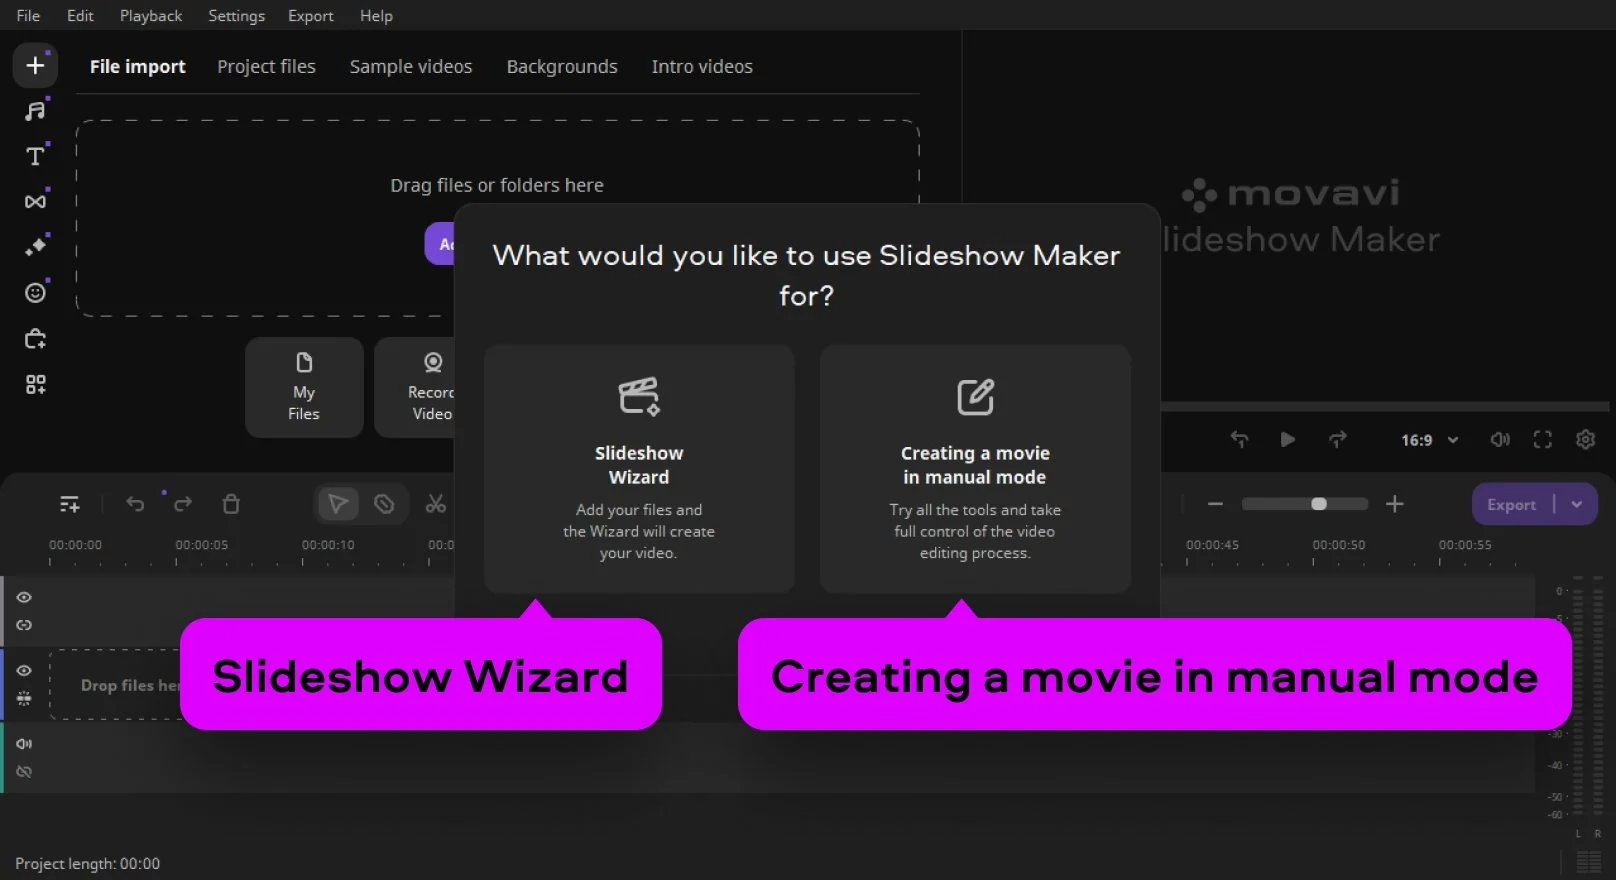Viewport: 1616px width, 880px height.
Task: Click the curved forward arrow right of Play
Action: (x=1337, y=439)
